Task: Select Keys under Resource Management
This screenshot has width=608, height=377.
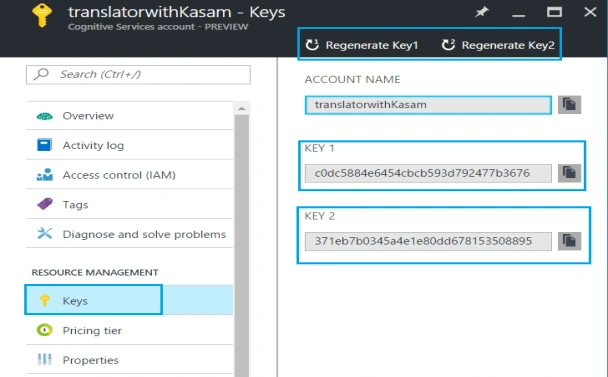Action: pos(129,300)
